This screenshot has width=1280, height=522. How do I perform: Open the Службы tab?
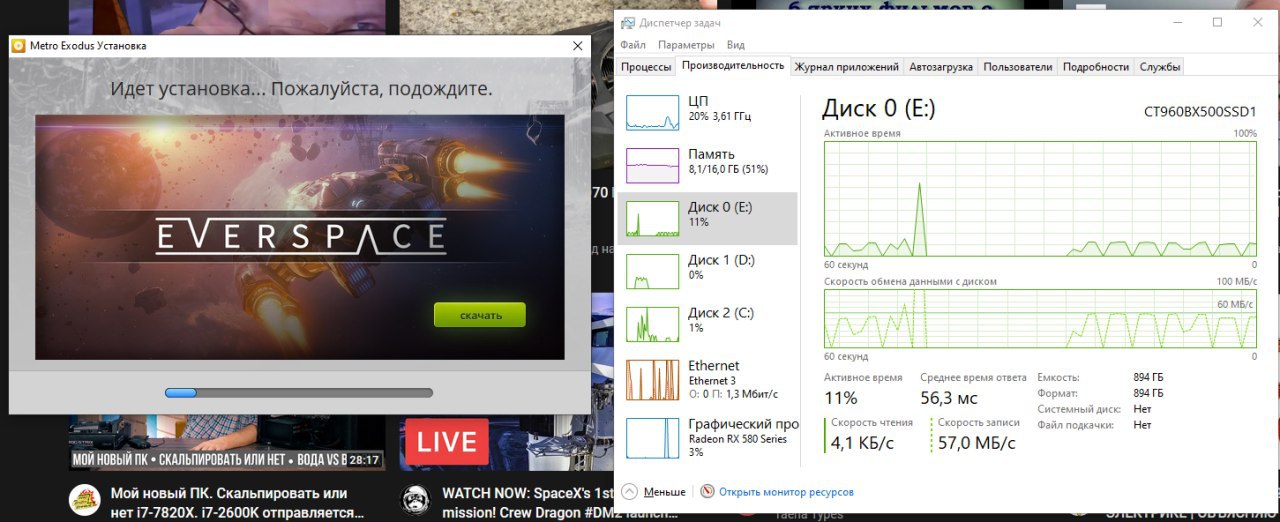click(1160, 67)
